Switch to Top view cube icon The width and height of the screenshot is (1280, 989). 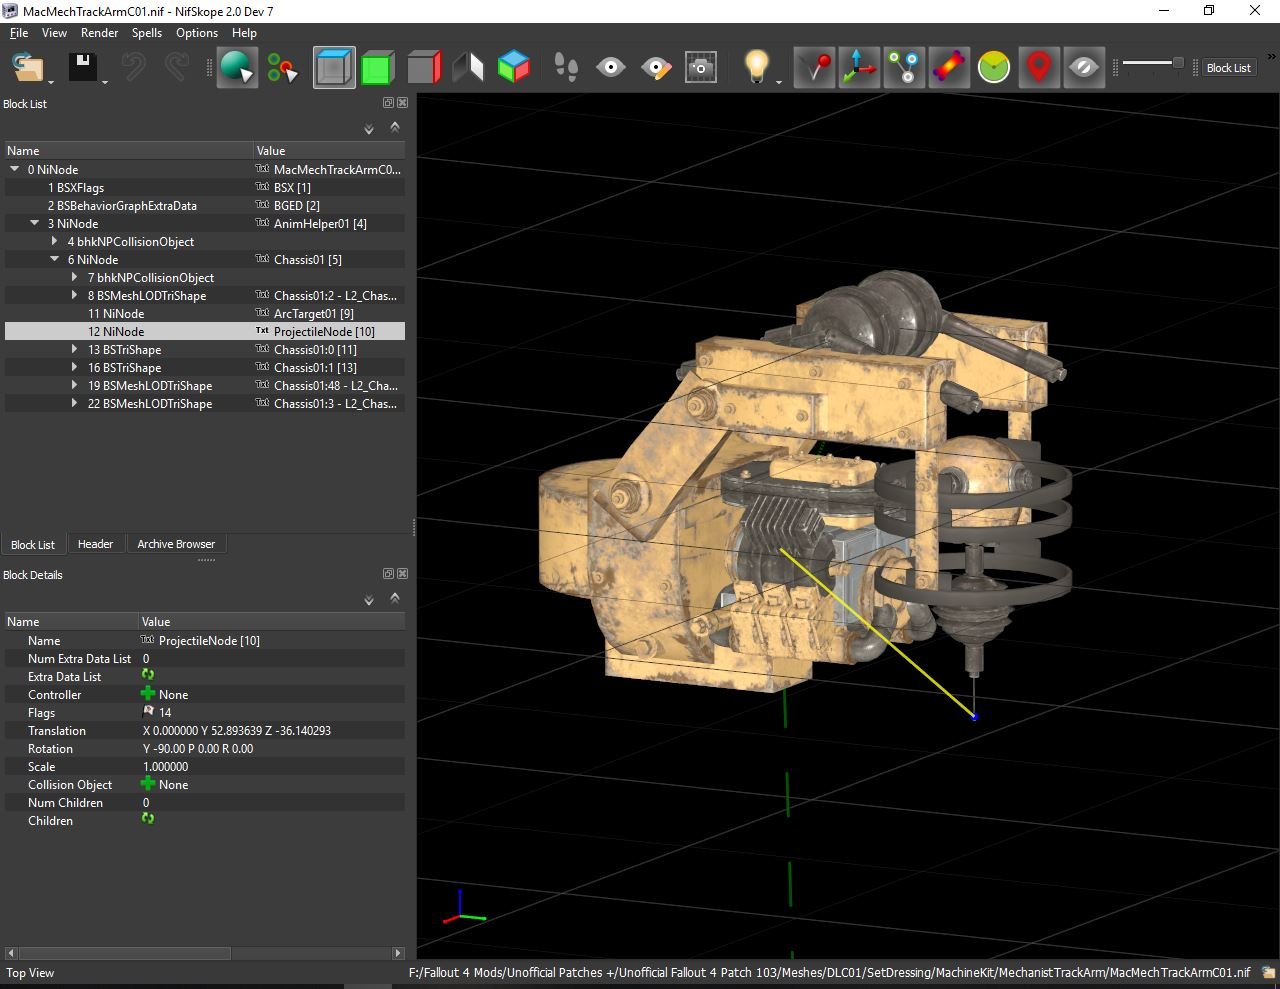pyautogui.click(x=334, y=67)
